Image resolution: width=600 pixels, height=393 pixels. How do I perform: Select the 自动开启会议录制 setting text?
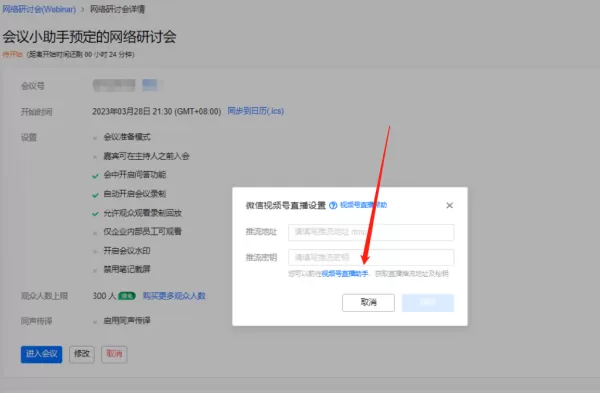(135, 194)
